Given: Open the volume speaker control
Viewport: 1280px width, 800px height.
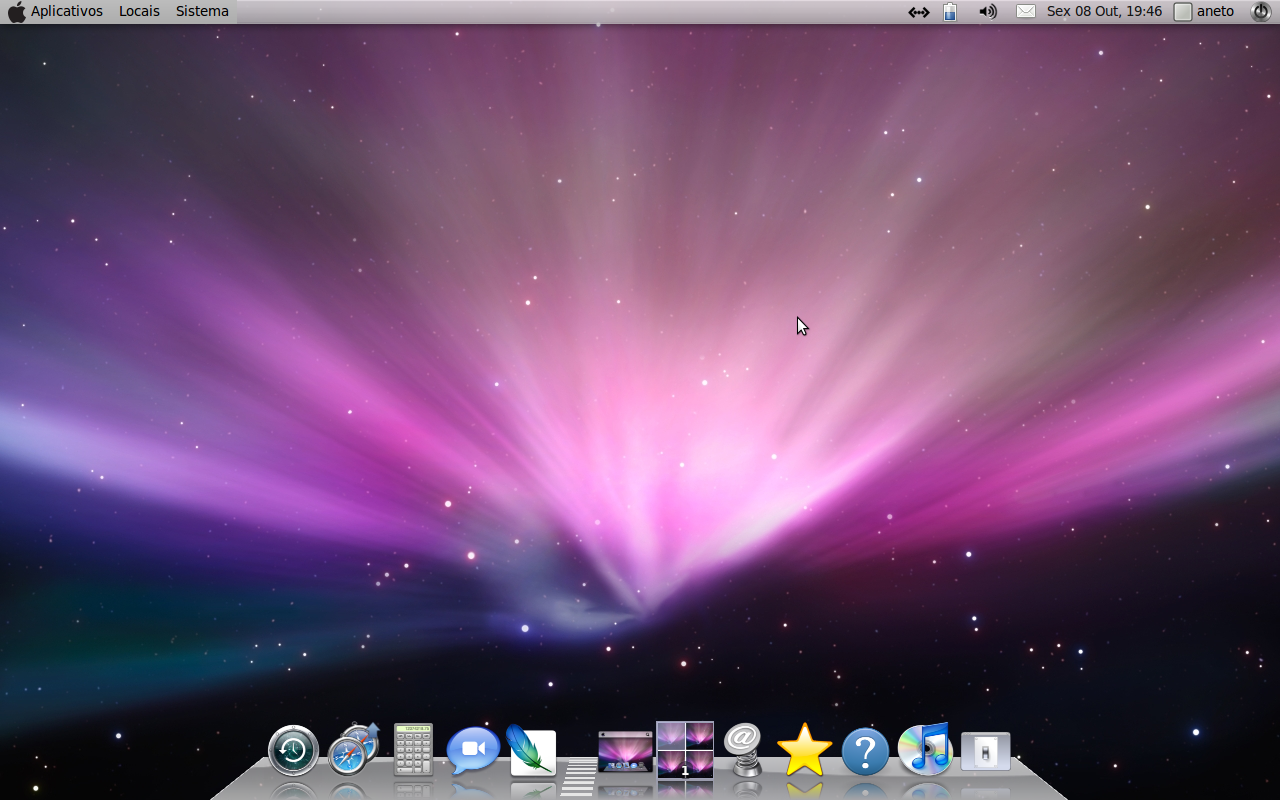Looking at the screenshot, I should point(988,11).
